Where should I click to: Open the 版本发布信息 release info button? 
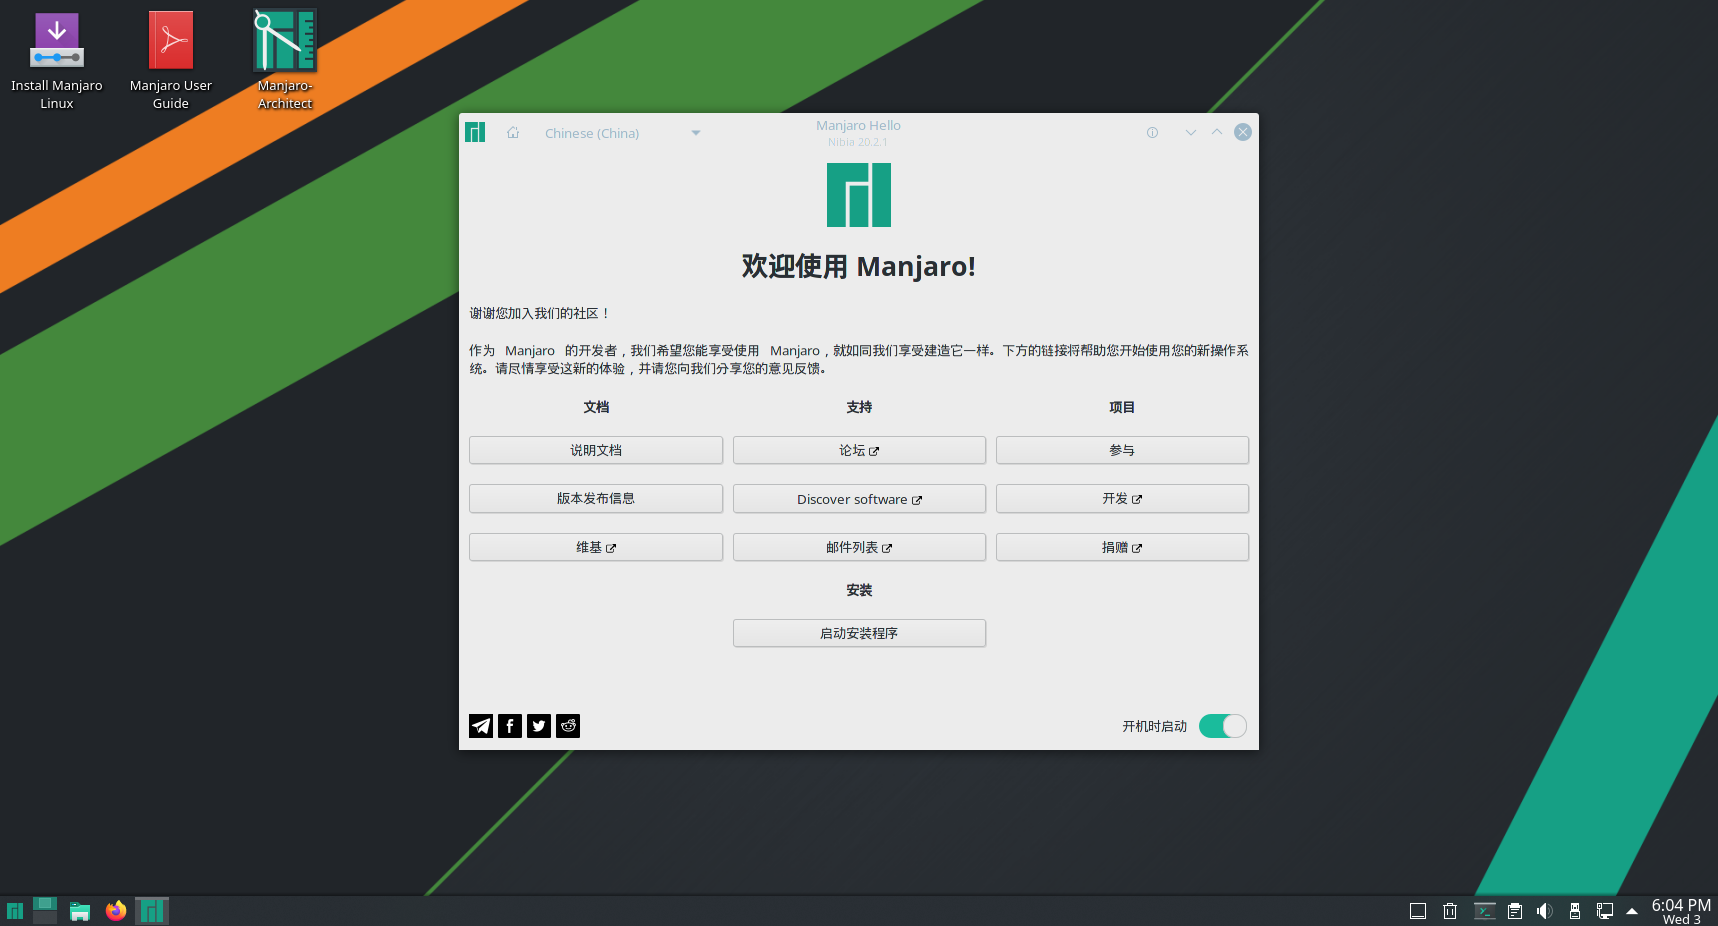pos(596,499)
